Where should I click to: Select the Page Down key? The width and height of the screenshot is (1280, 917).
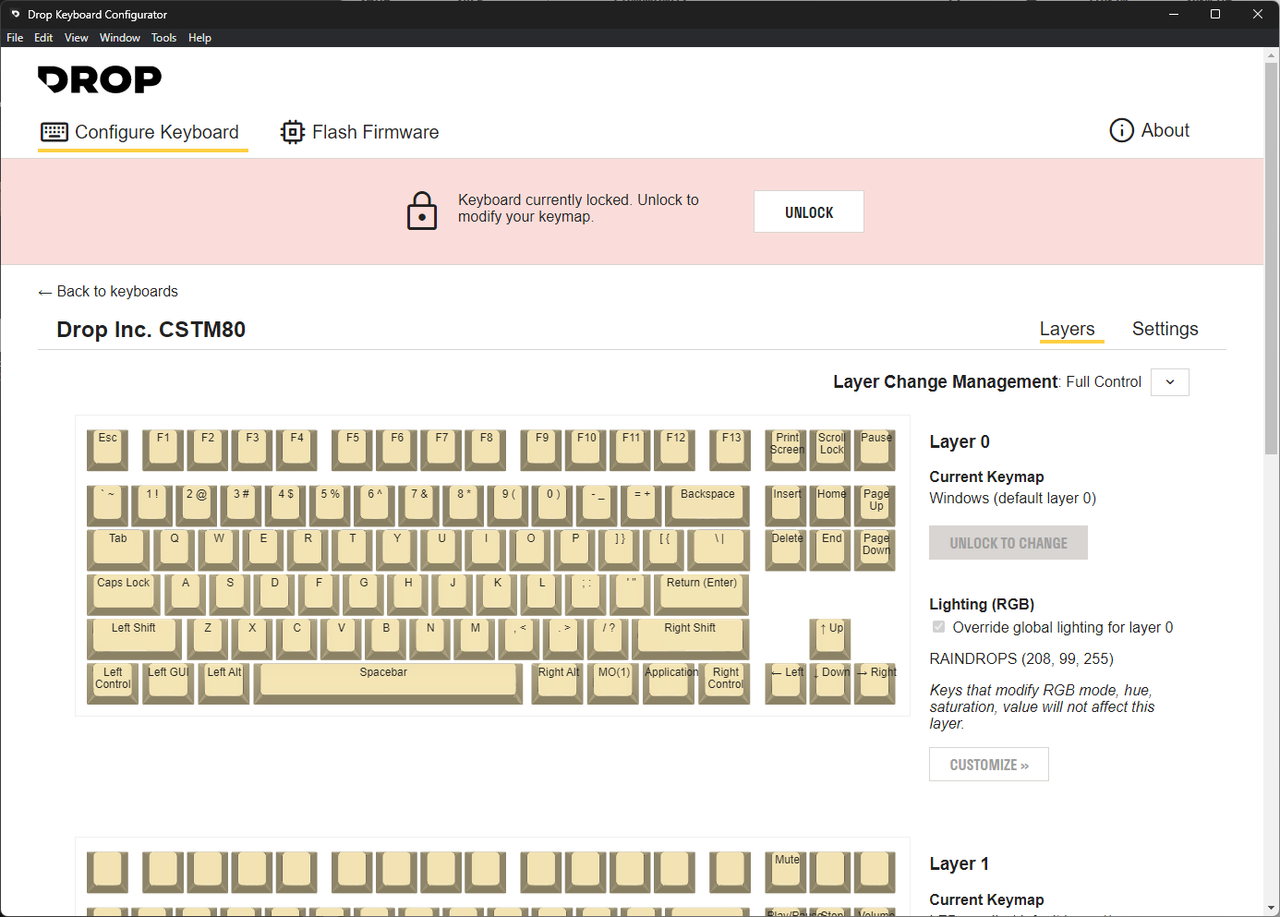pyautogui.click(x=876, y=549)
